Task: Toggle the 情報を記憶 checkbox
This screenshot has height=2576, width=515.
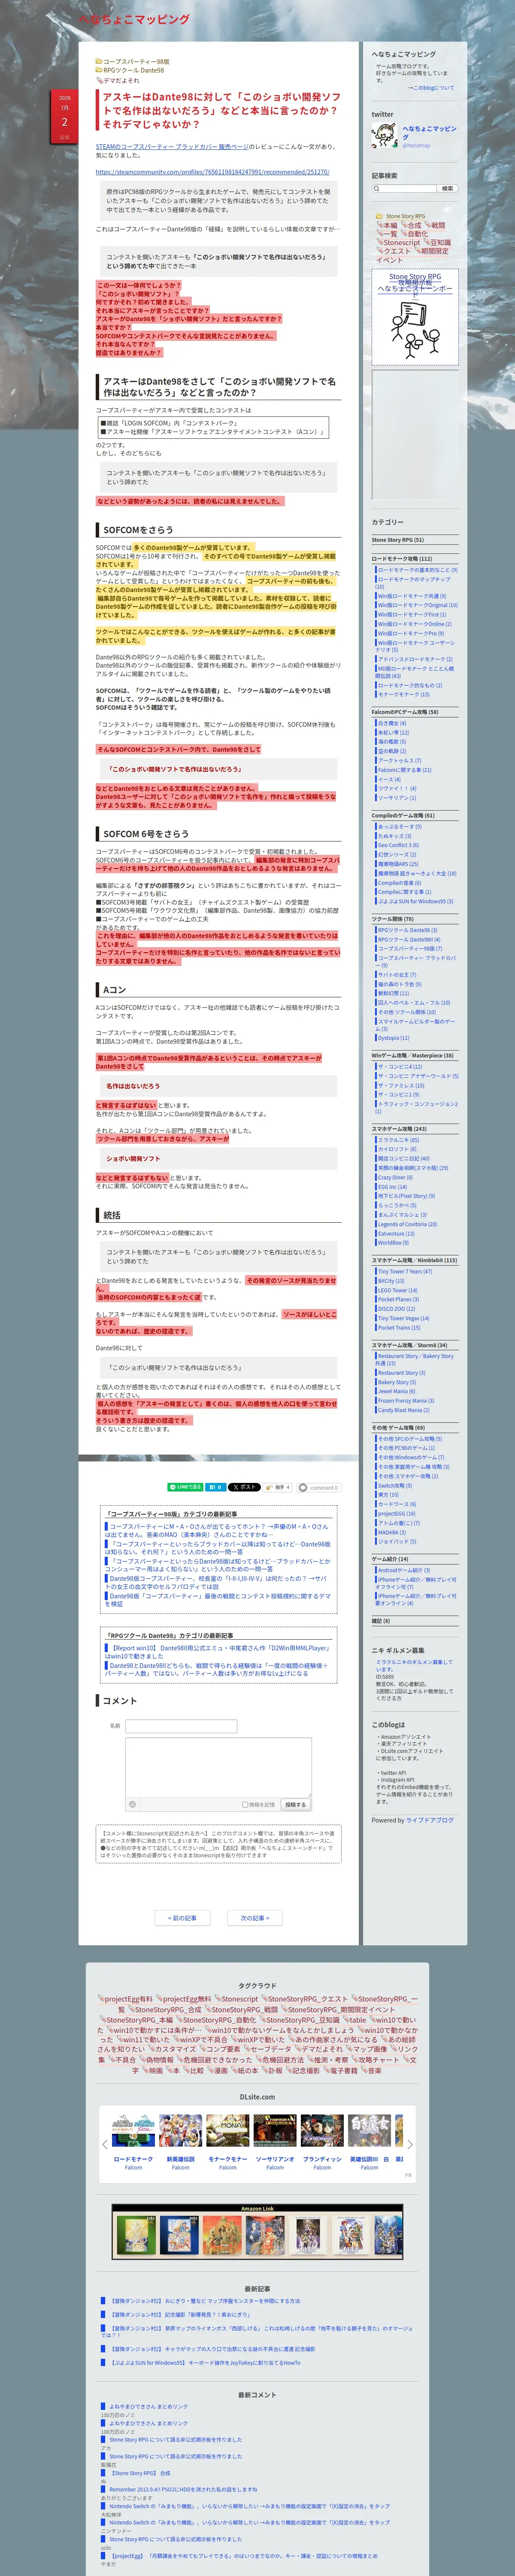Action: (x=245, y=1804)
